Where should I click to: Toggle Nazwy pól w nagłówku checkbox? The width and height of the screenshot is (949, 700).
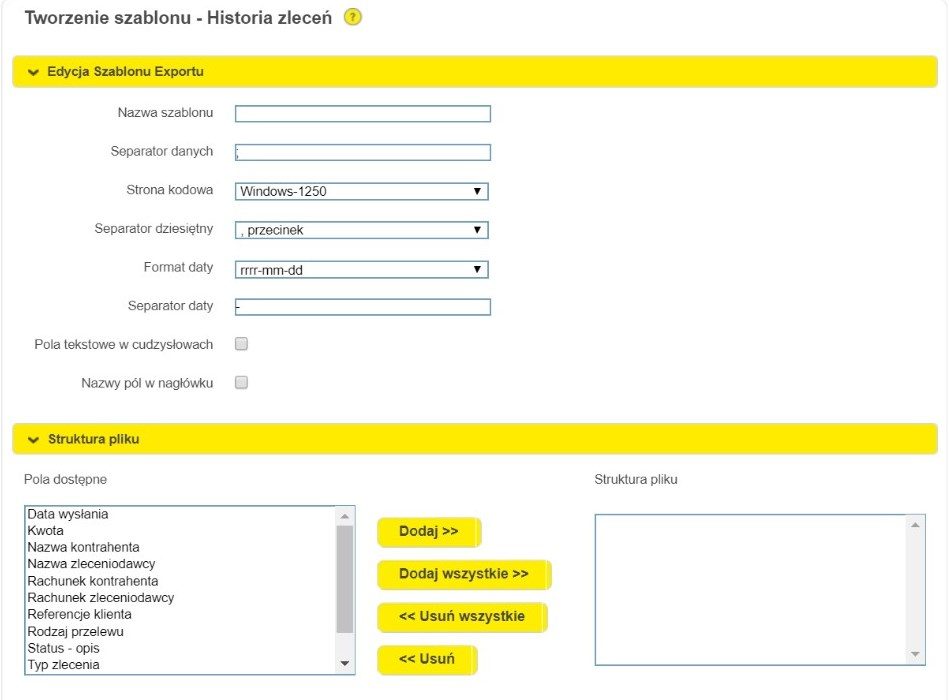[241, 382]
